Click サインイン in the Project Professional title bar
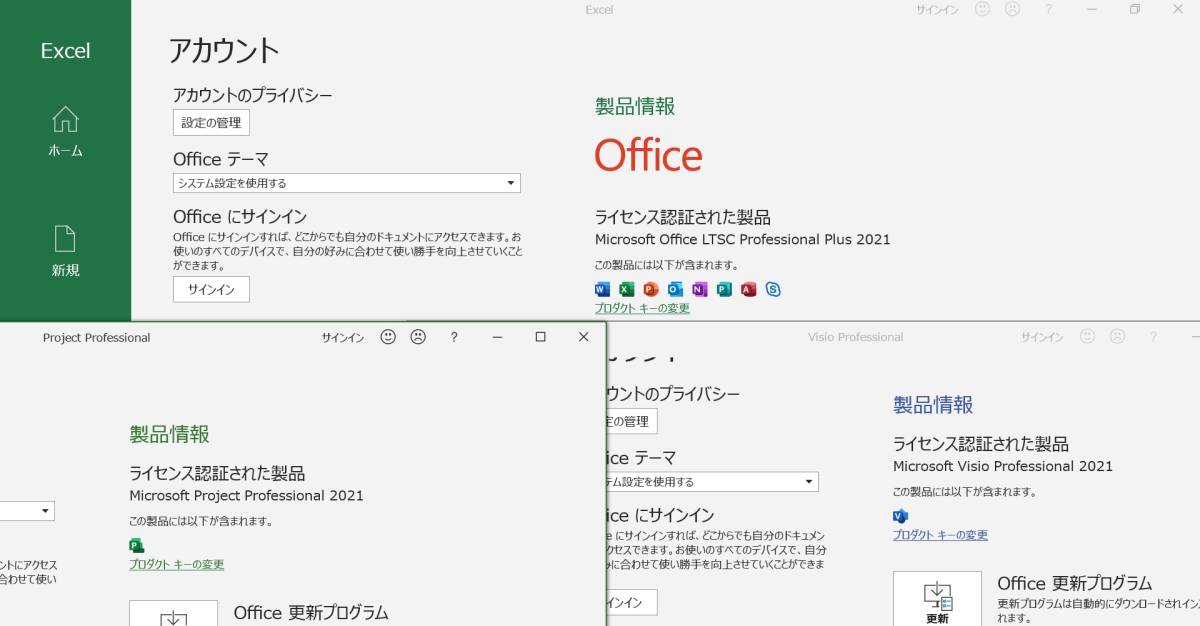This screenshot has height=626, width=1200. click(x=343, y=338)
